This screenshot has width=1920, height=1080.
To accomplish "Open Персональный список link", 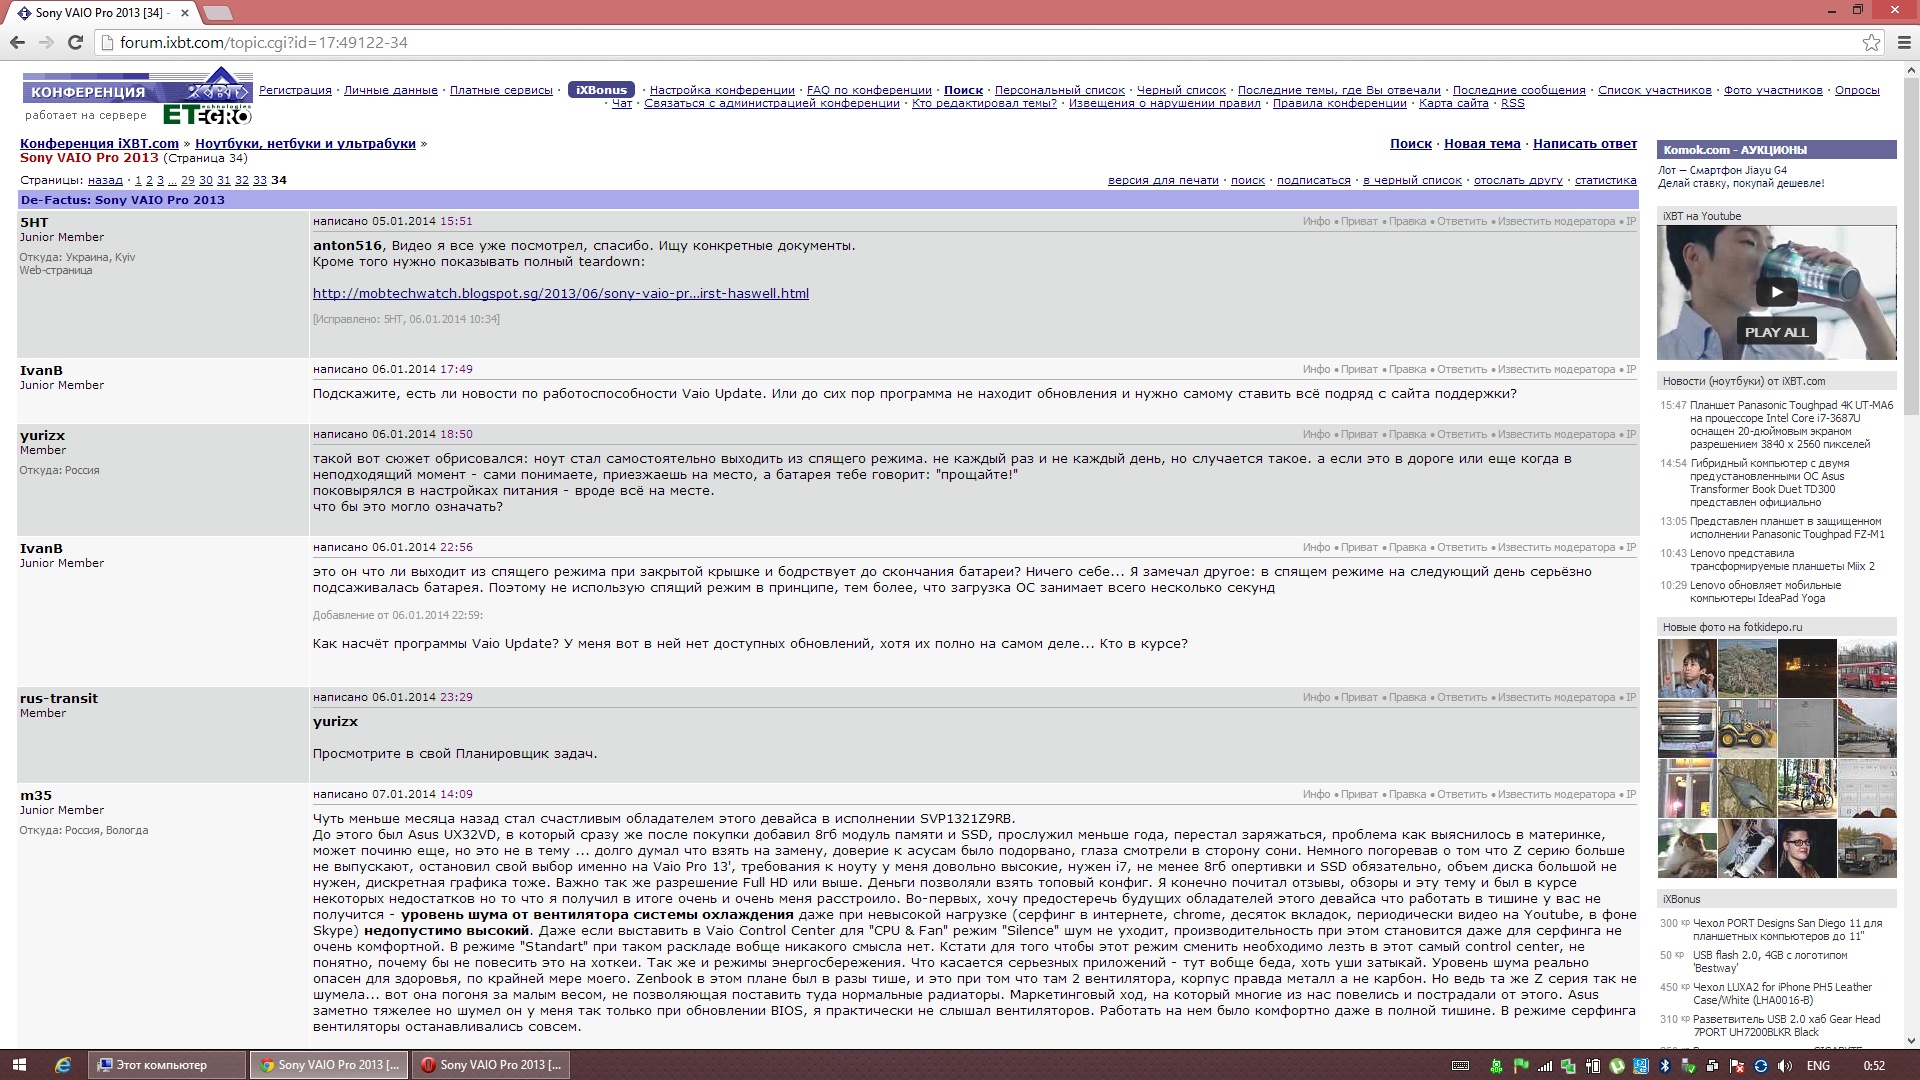I will 1060,90.
